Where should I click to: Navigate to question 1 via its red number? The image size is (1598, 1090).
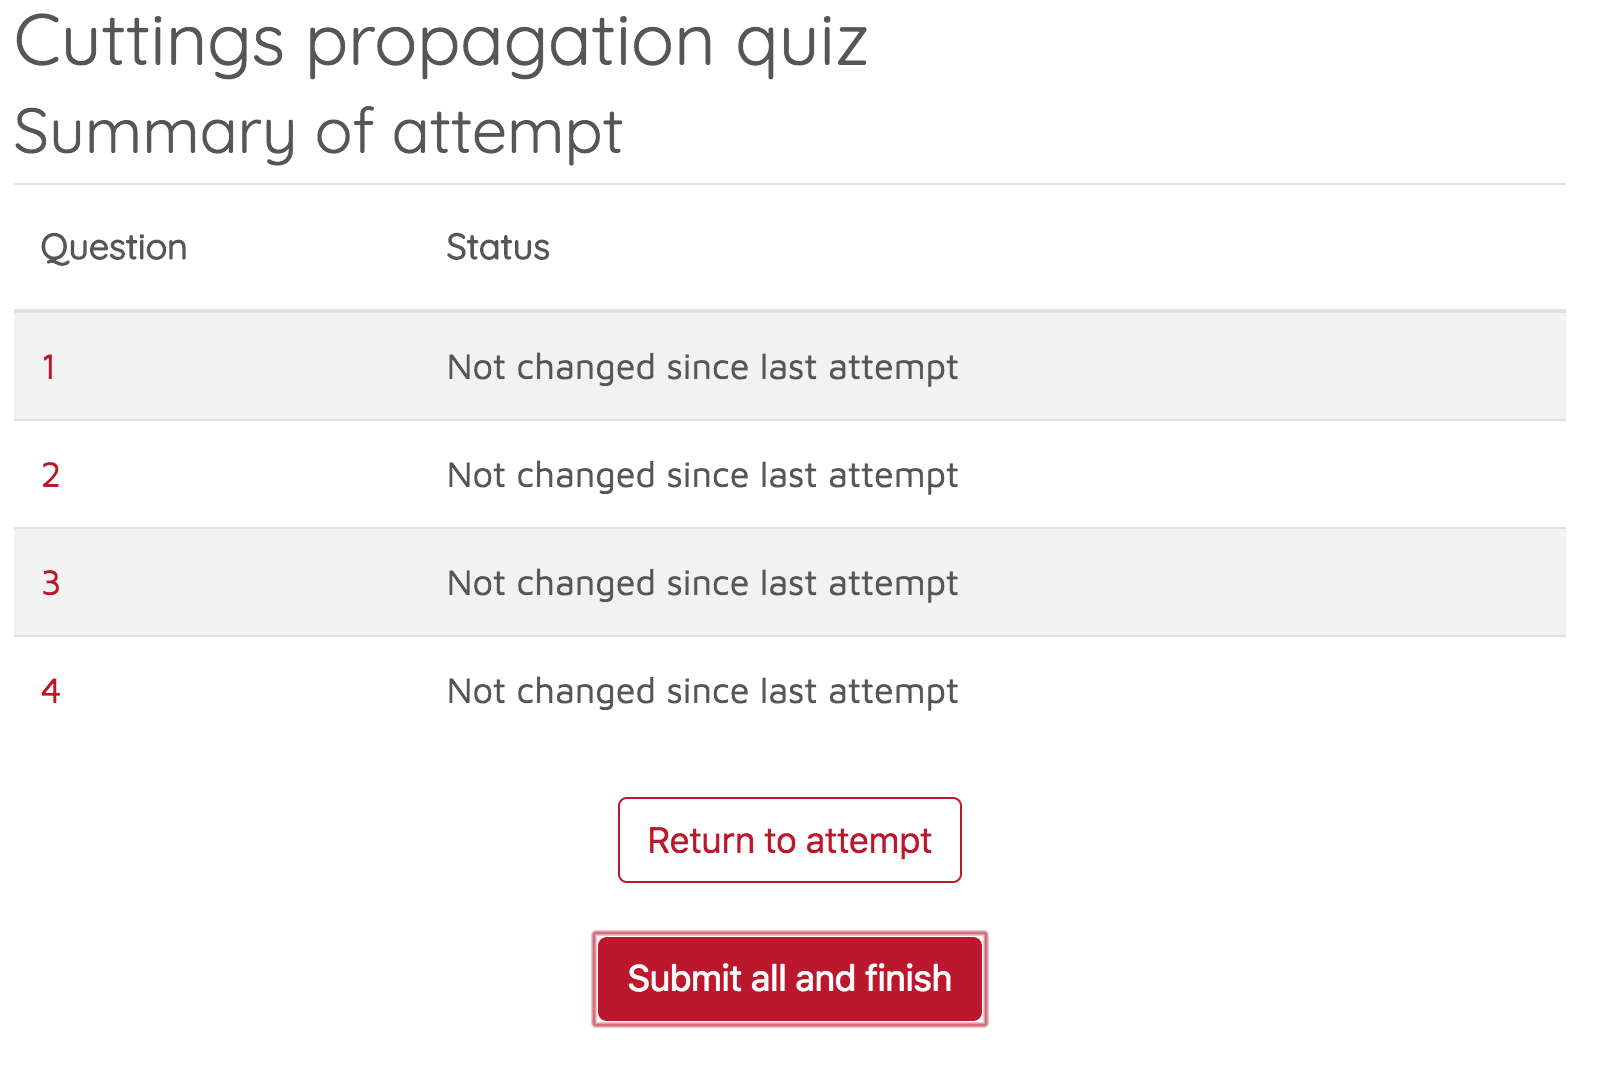pos(48,367)
